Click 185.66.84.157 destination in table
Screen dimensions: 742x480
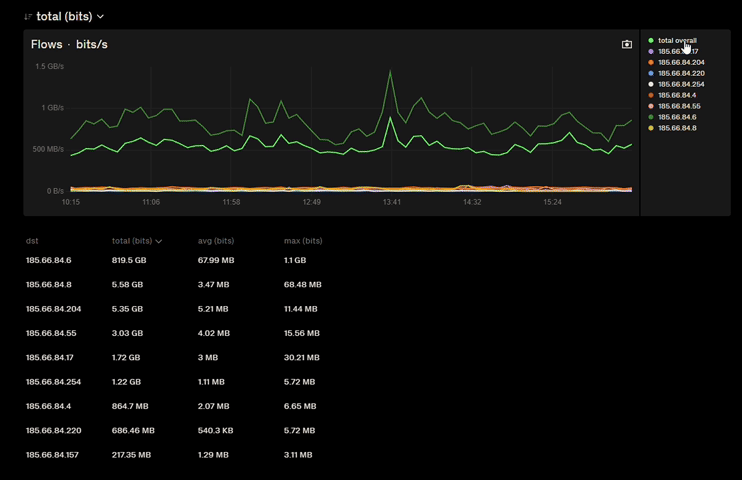[53, 455]
